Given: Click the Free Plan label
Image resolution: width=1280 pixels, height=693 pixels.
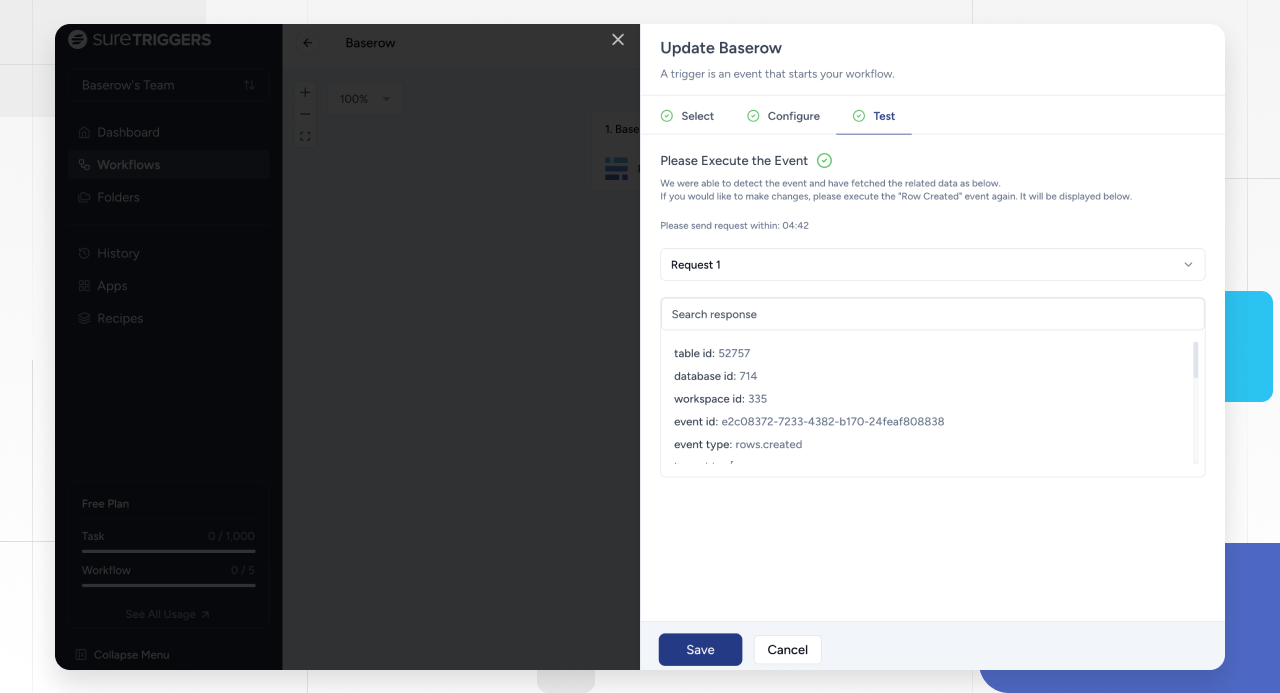Looking at the screenshot, I should point(105,504).
